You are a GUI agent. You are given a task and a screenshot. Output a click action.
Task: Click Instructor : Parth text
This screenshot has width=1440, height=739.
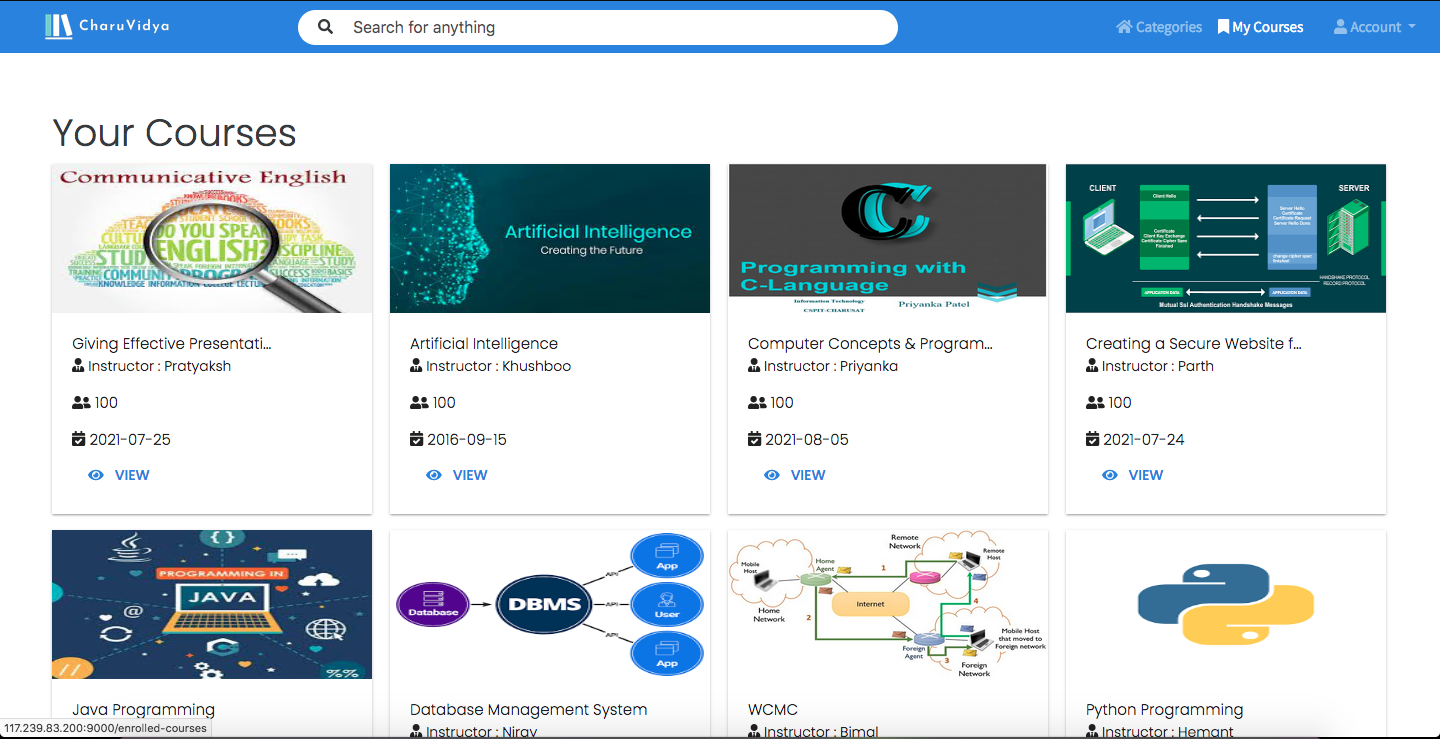coord(1158,366)
